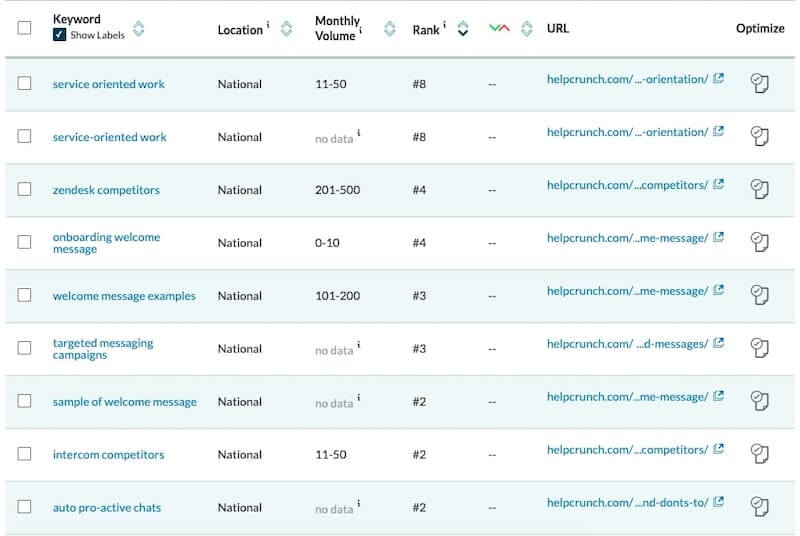The height and width of the screenshot is (536, 800).
Task: Show info for sample of welcome message no data
Action: click(359, 398)
